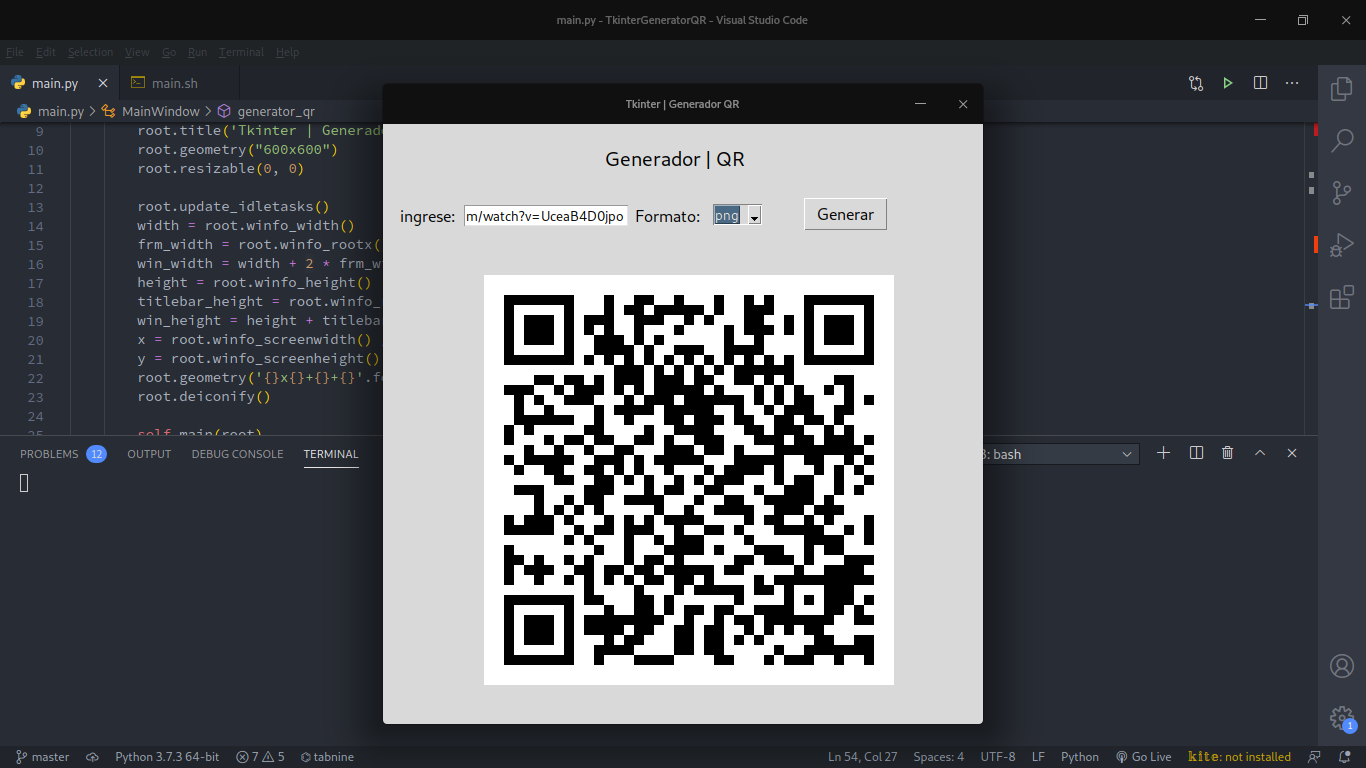This screenshot has width=1366, height=768.
Task: Click Ln 54, Col 27 status item
Action: pyautogui.click(x=863, y=757)
